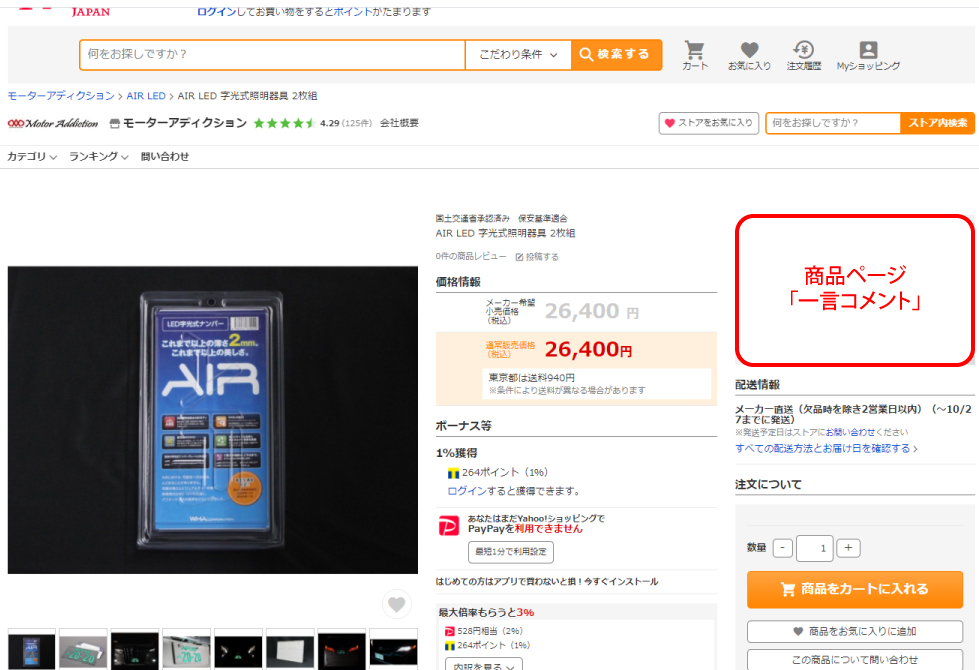Screen dimensions: 979x670
Task: Decrease quantity with the minus button
Action: [x=782, y=548]
